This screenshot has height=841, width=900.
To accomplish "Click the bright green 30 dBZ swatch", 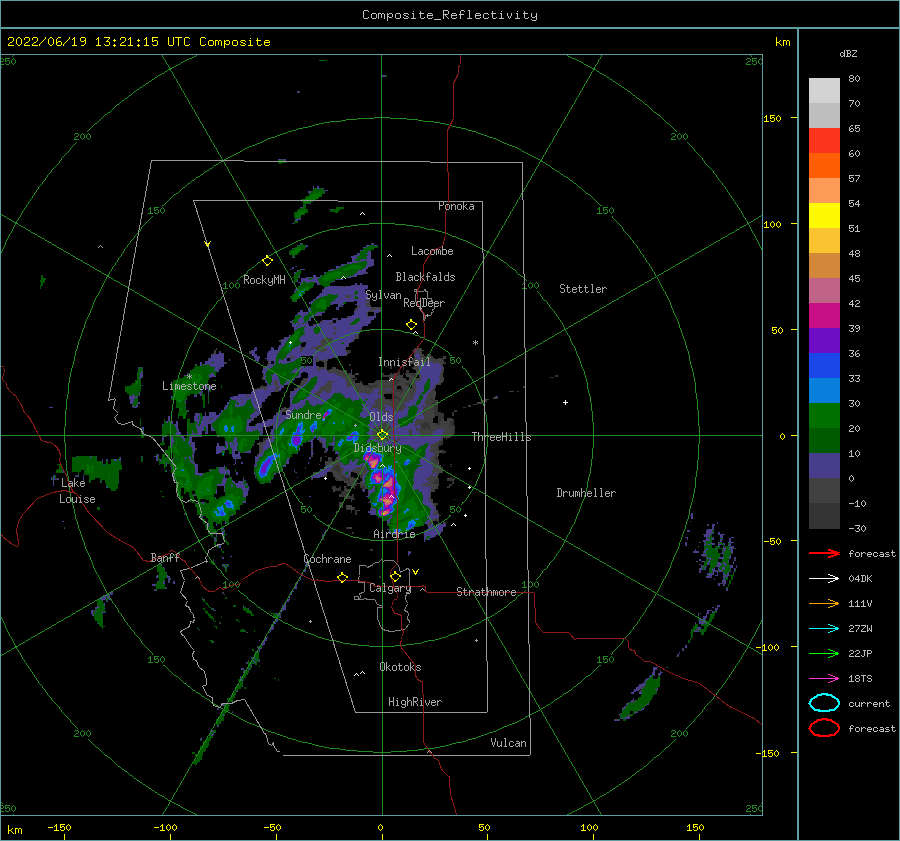I will pyautogui.click(x=824, y=416).
